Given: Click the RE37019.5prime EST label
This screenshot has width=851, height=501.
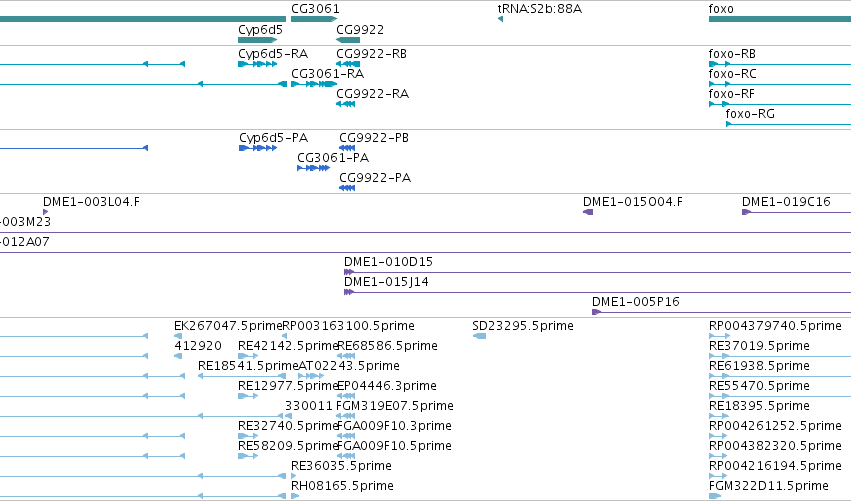Looking at the screenshot, I should coord(759,346).
